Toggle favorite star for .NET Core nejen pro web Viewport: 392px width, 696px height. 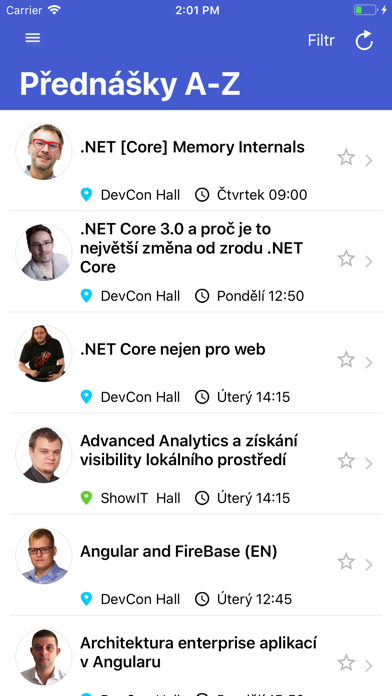(346, 360)
